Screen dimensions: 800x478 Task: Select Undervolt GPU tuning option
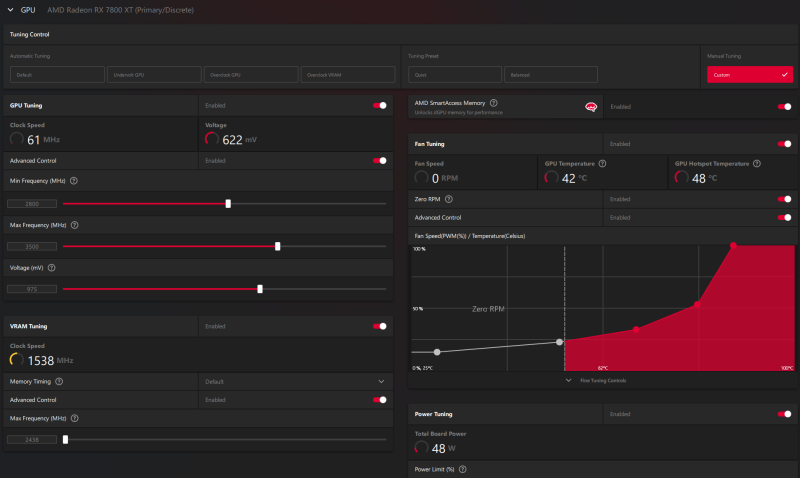click(154, 74)
